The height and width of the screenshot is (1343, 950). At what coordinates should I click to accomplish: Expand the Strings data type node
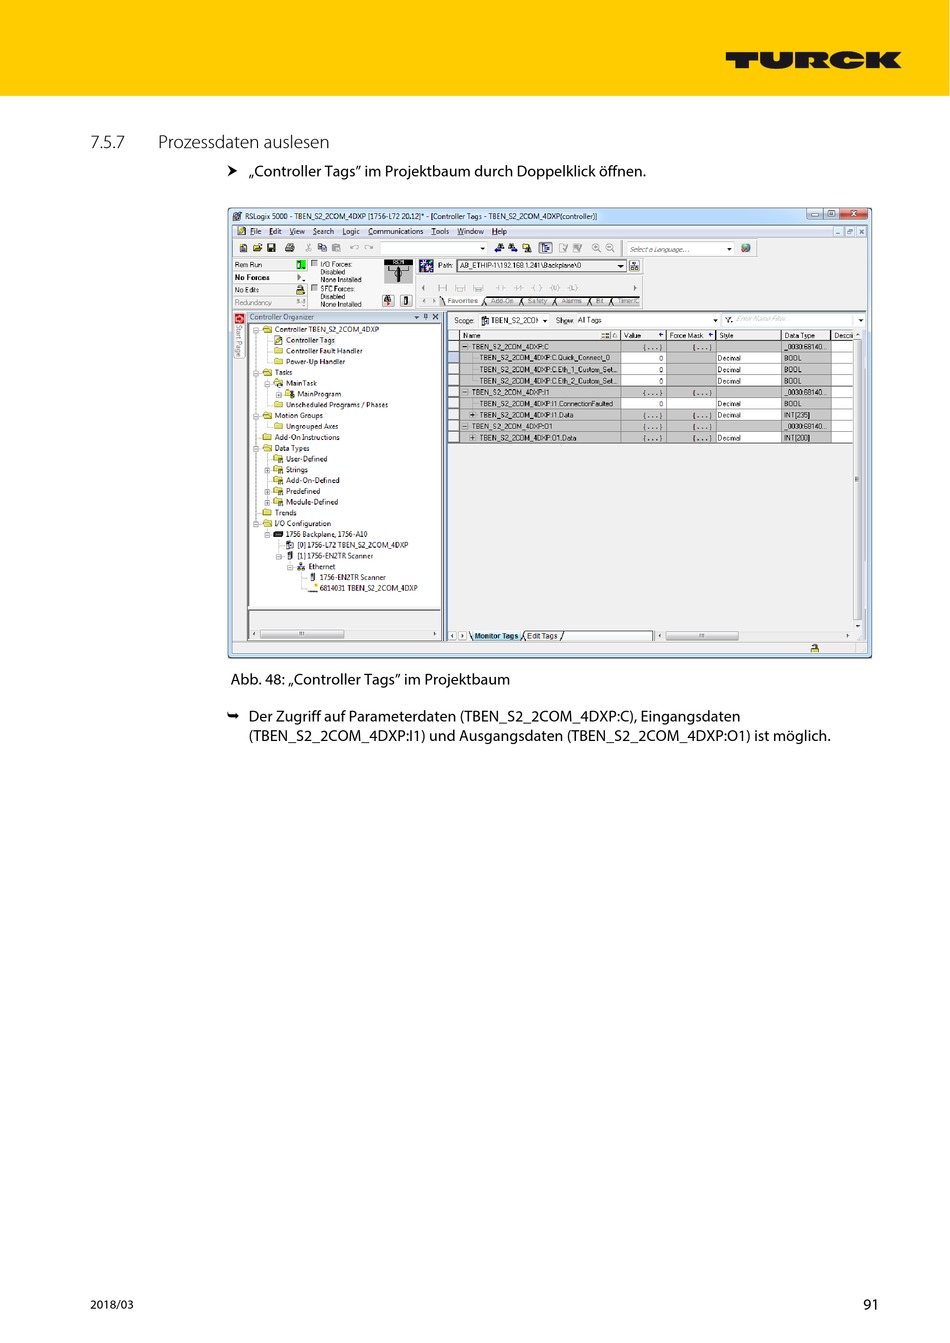tap(267, 470)
